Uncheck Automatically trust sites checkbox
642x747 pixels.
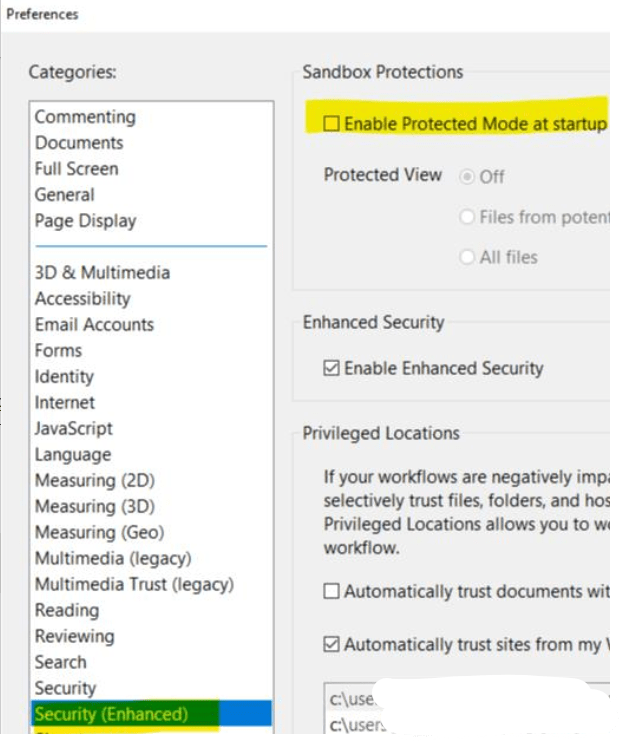(x=332, y=645)
